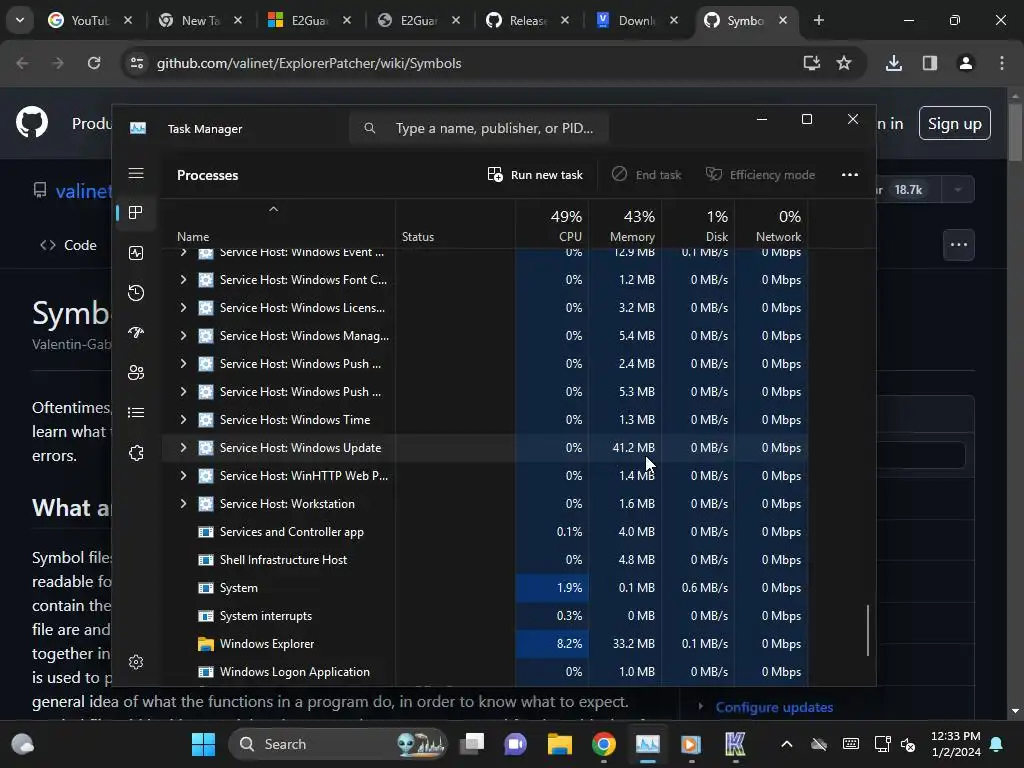Screen dimensions: 1024x768
Task: Select the System process row
Action: pyautogui.click(x=485, y=588)
